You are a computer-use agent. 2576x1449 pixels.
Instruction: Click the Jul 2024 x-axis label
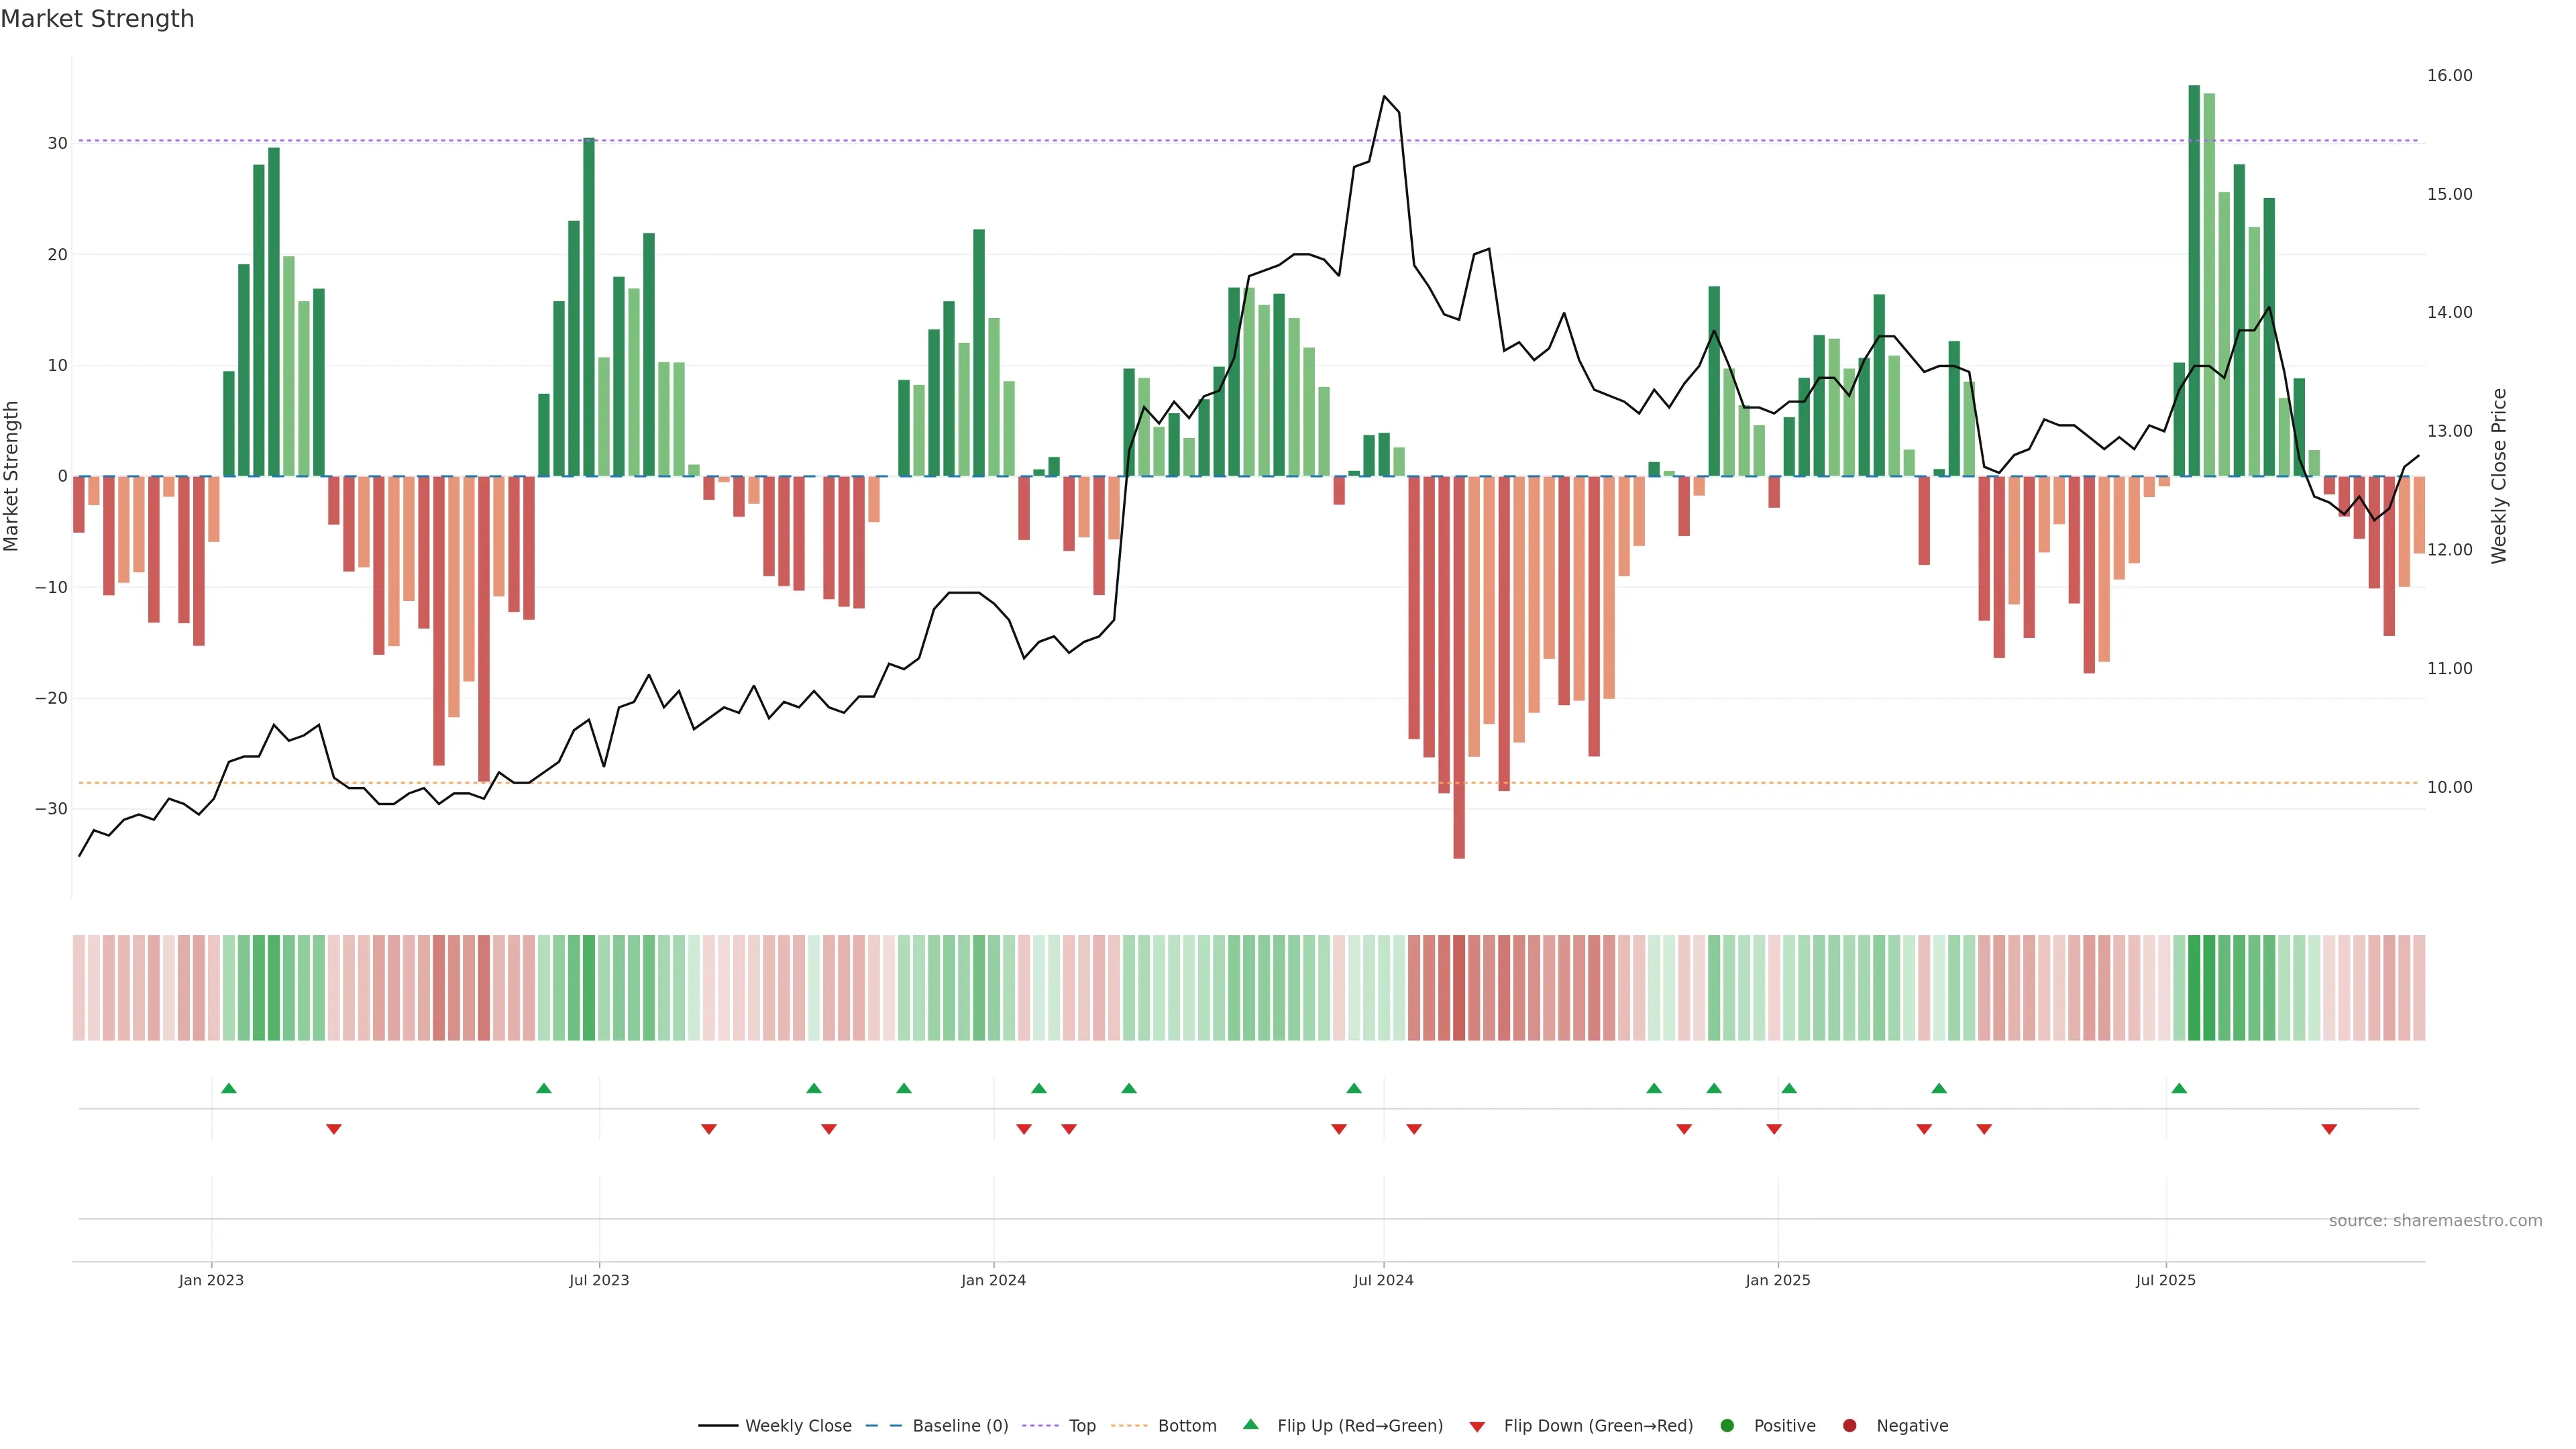[x=1383, y=1280]
